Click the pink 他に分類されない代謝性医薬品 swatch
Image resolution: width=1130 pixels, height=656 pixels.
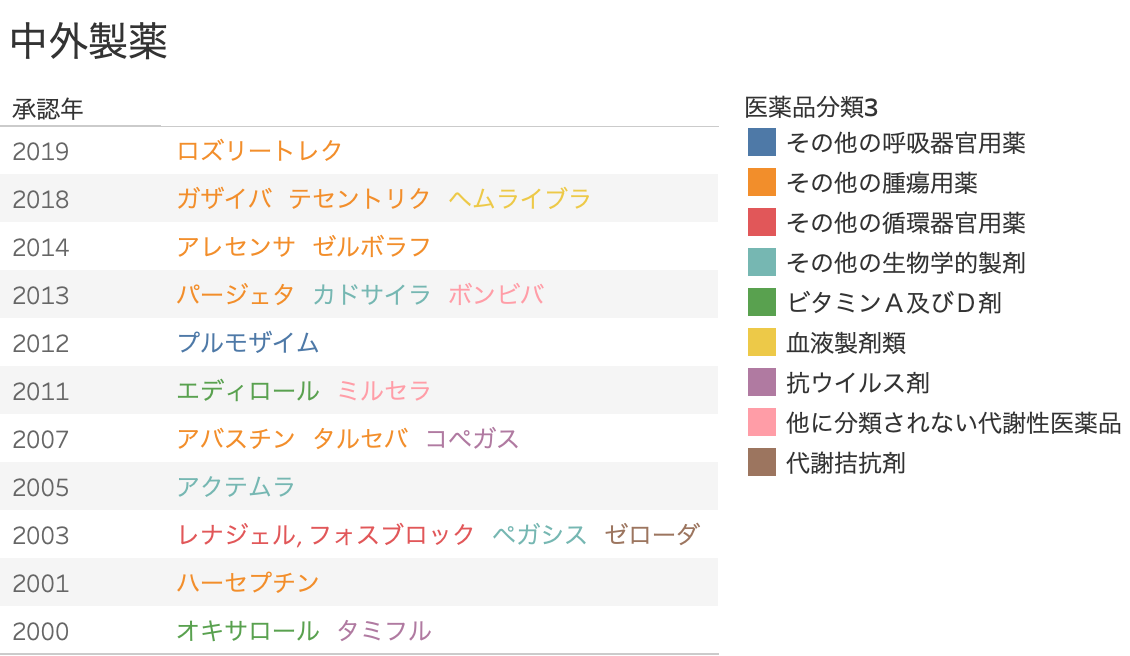[x=762, y=422]
